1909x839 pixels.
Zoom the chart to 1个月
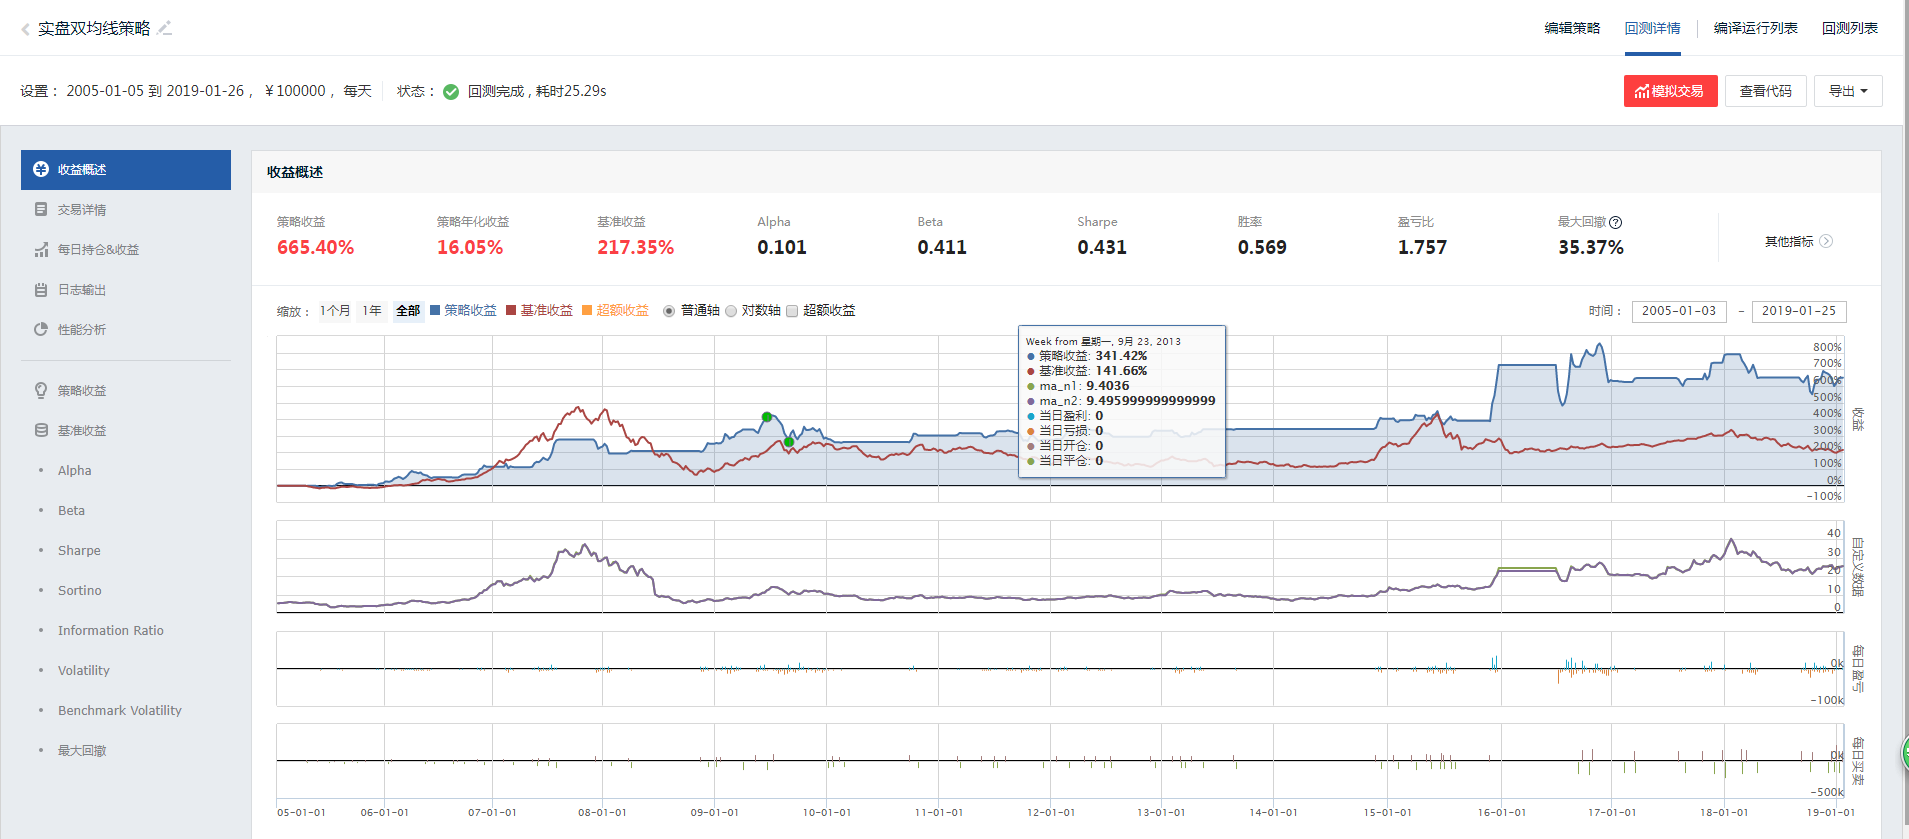coord(335,311)
